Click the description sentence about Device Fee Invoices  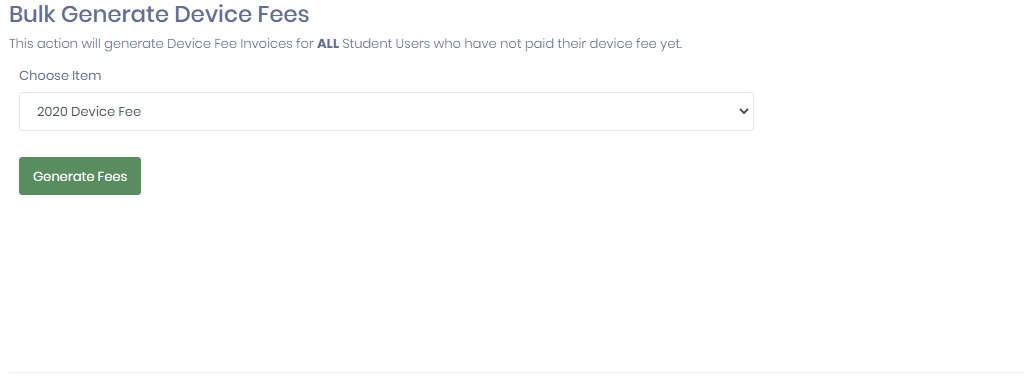[345, 44]
